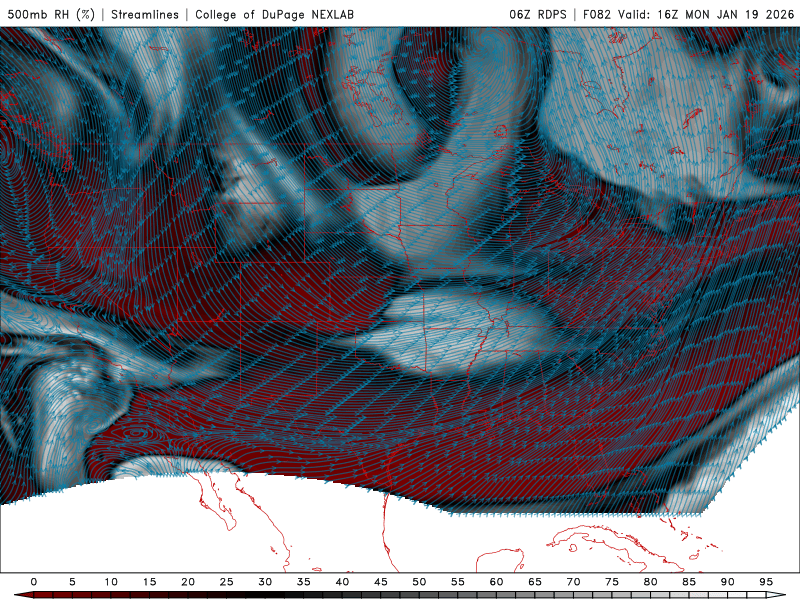800x600 pixels.
Task: Select the "10" value on the color scale
Action: tap(111, 582)
